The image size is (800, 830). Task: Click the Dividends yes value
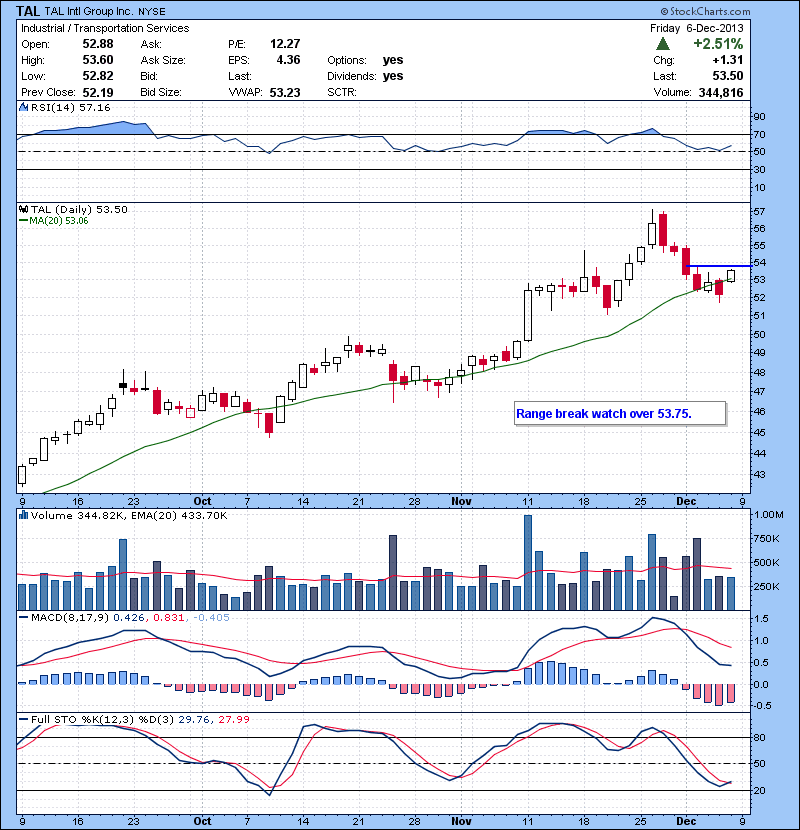point(393,76)
